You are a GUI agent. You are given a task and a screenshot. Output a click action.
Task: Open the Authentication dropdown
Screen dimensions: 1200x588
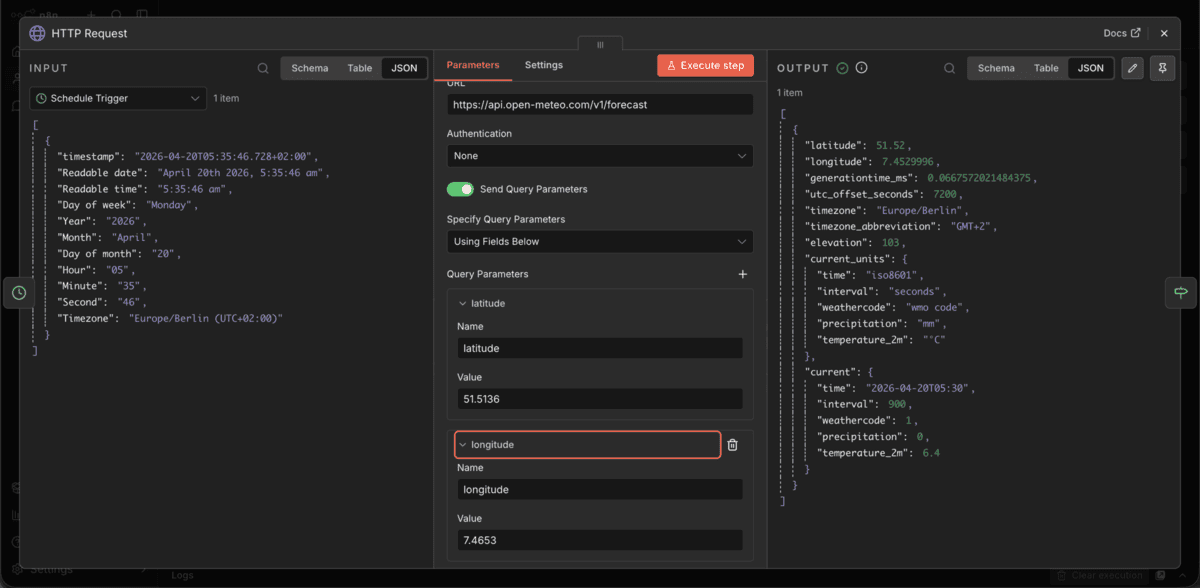click(x=599, y=155)
